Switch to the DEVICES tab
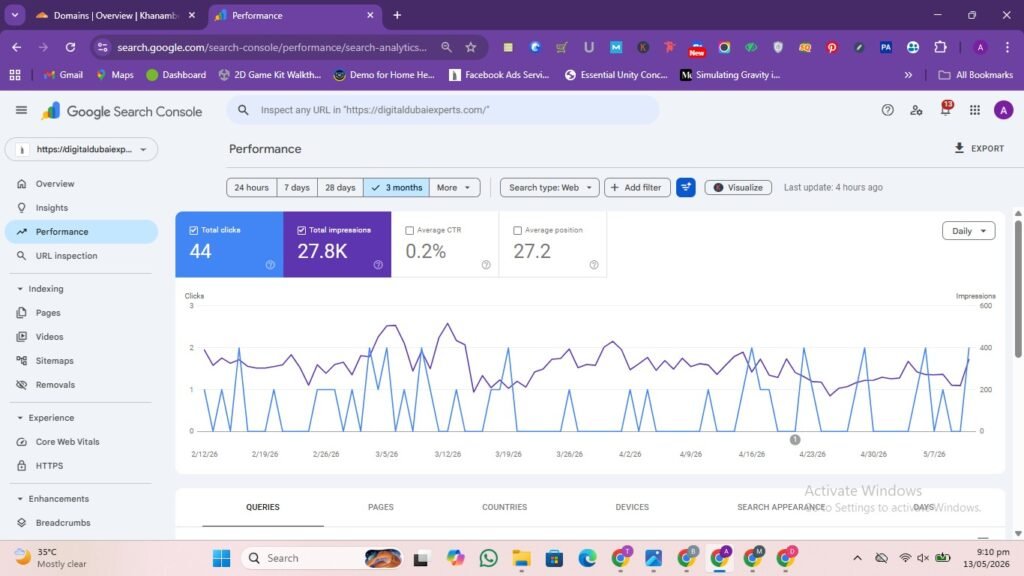1024x576 pixels. [x=632, y=507]
